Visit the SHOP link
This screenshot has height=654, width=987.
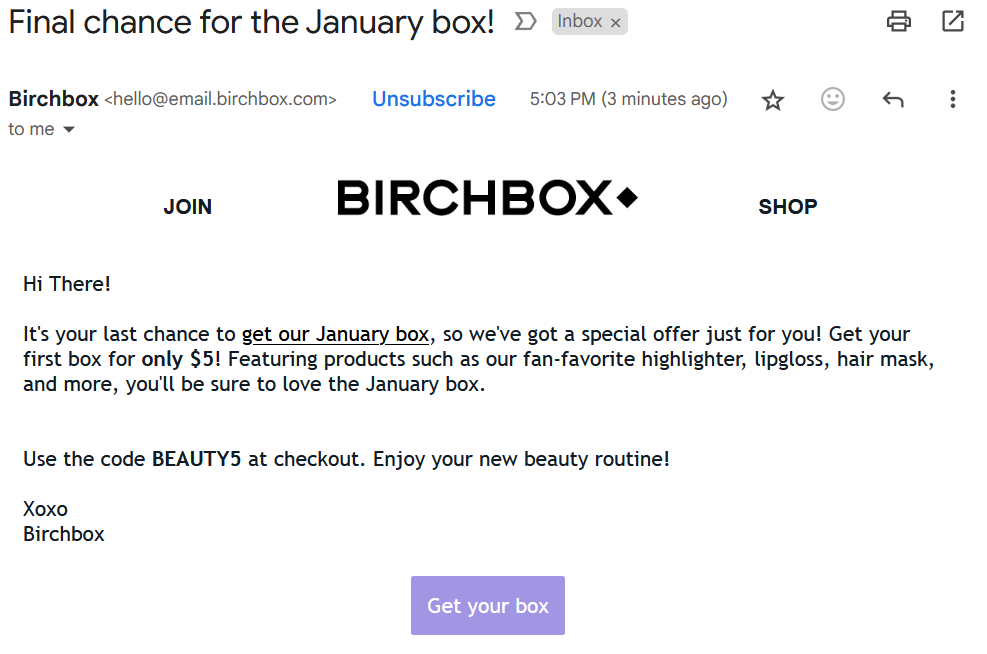pyautogui.click(x=787, y=207)
